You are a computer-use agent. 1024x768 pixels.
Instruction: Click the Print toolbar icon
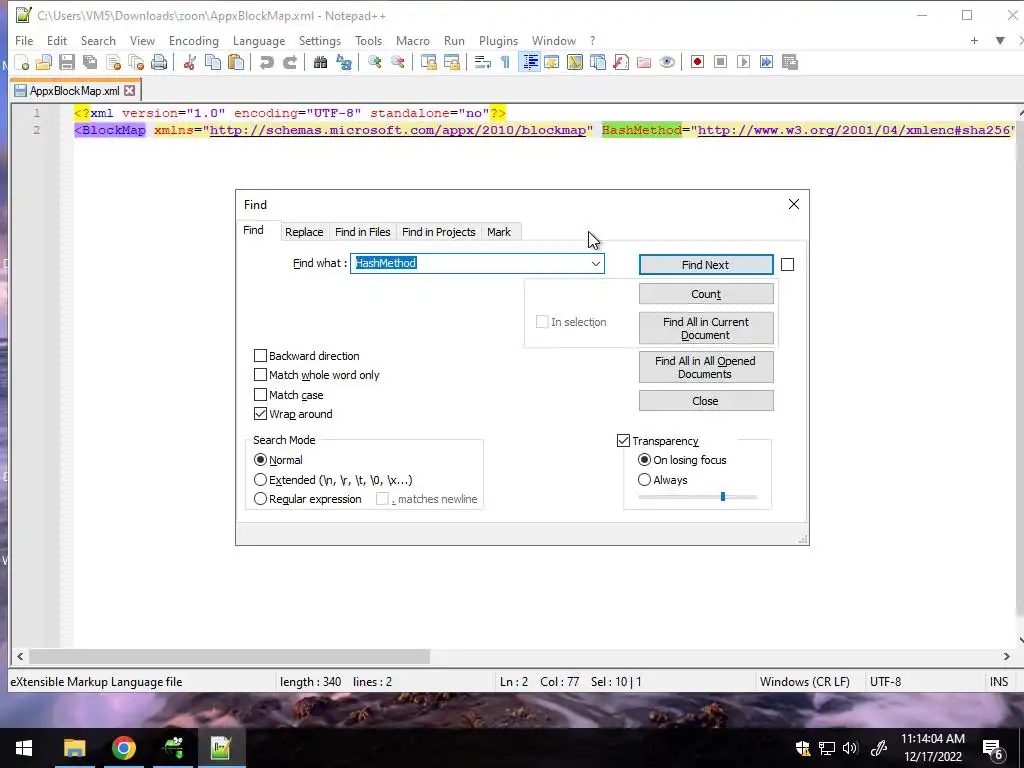tap(159, 62)
